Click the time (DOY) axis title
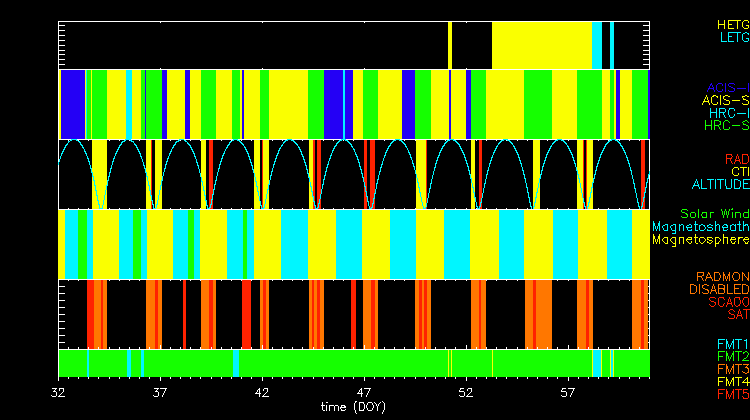Image resolution: width=750 pixels, height=420 pixels. coord(355,409)
